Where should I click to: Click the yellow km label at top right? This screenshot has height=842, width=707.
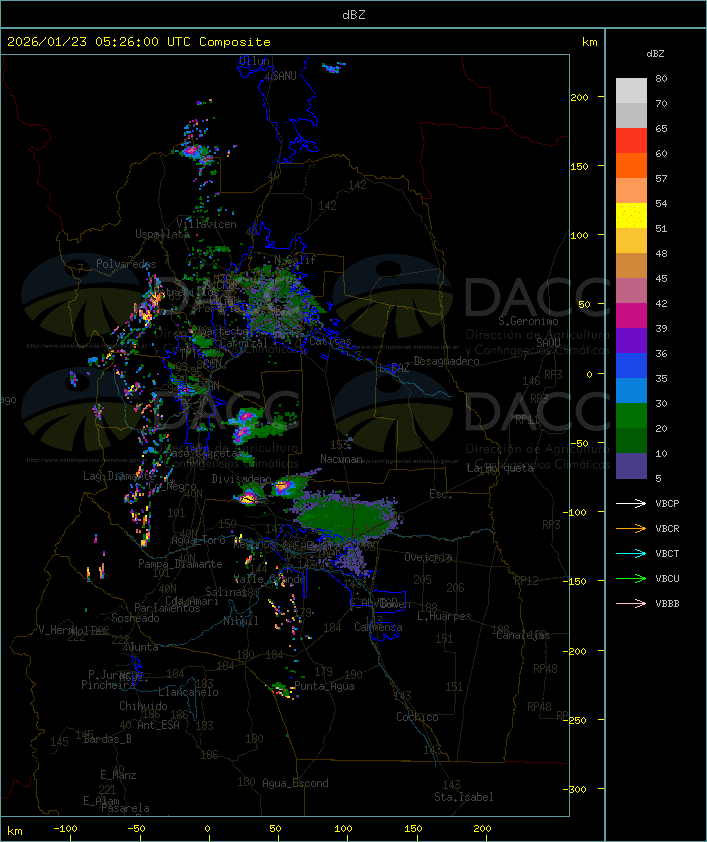(589, 42)
